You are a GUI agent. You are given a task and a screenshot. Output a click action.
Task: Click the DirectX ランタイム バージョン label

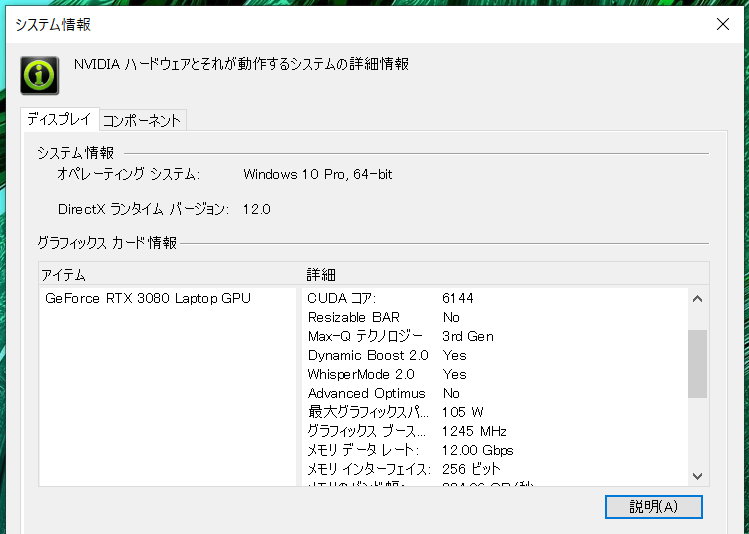pyautogui.click(x=143, y=209)
